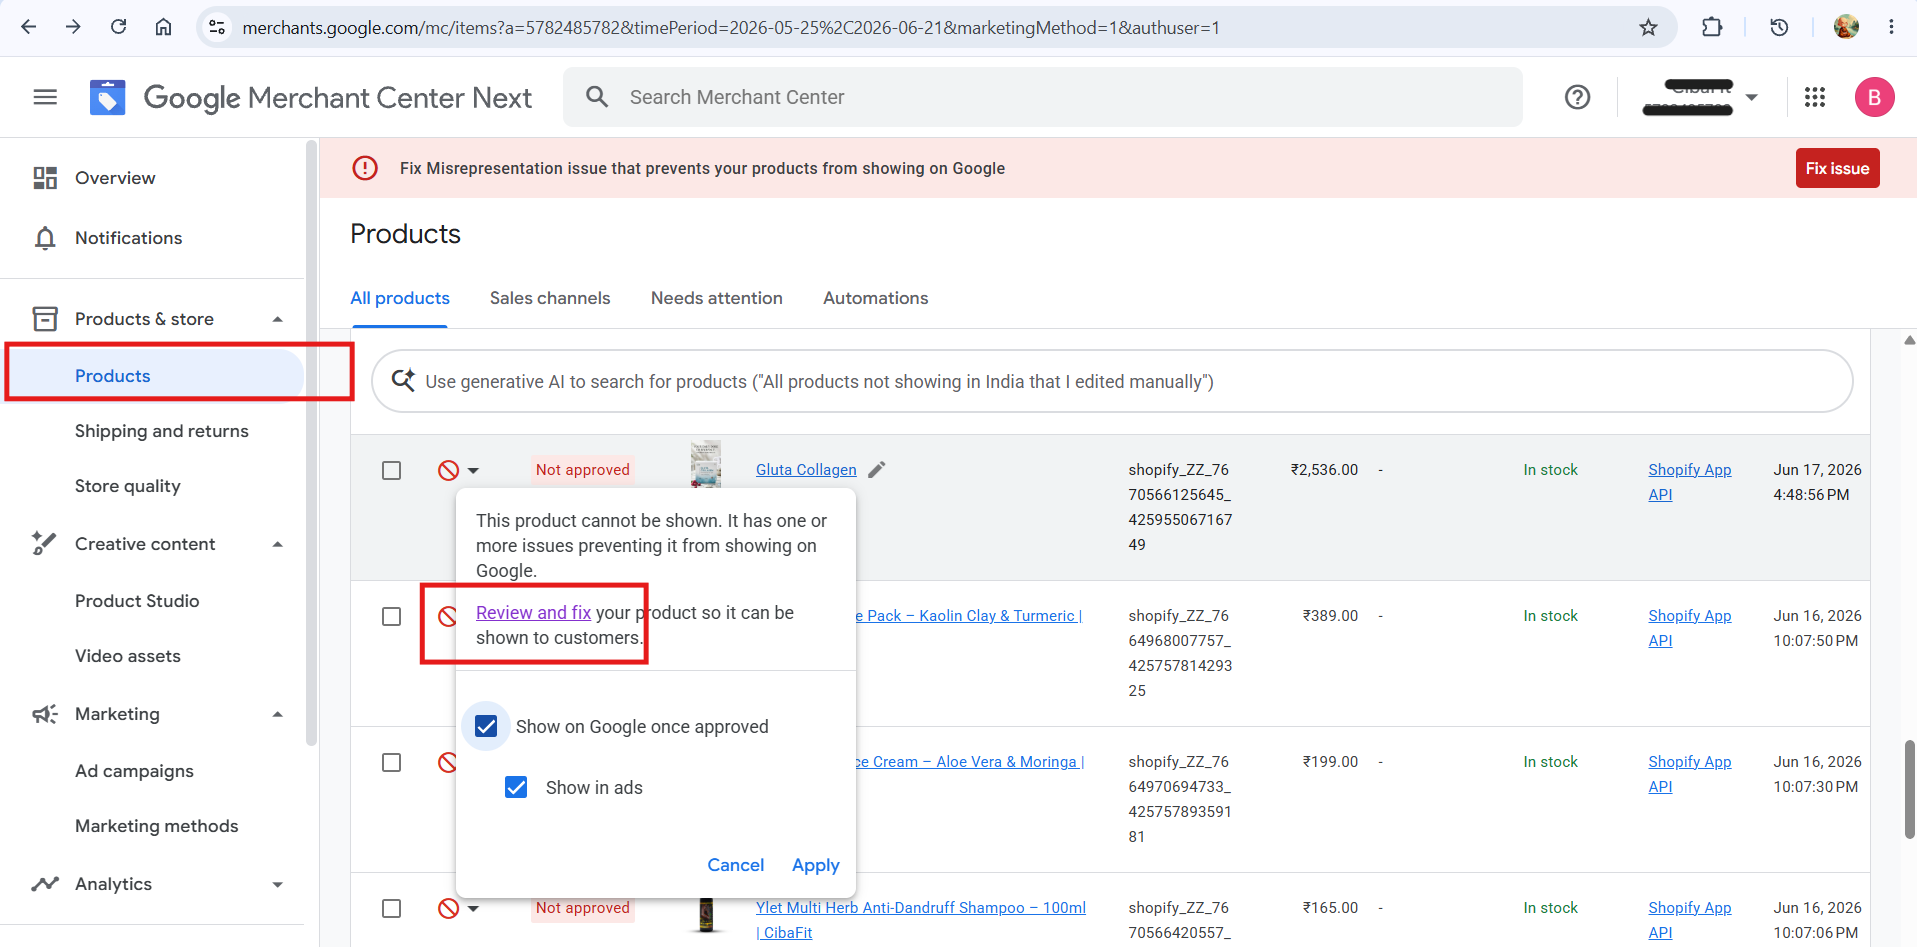
Task: Edit Gluta Collagen title pencil icon
Action: tap(877, 469)
